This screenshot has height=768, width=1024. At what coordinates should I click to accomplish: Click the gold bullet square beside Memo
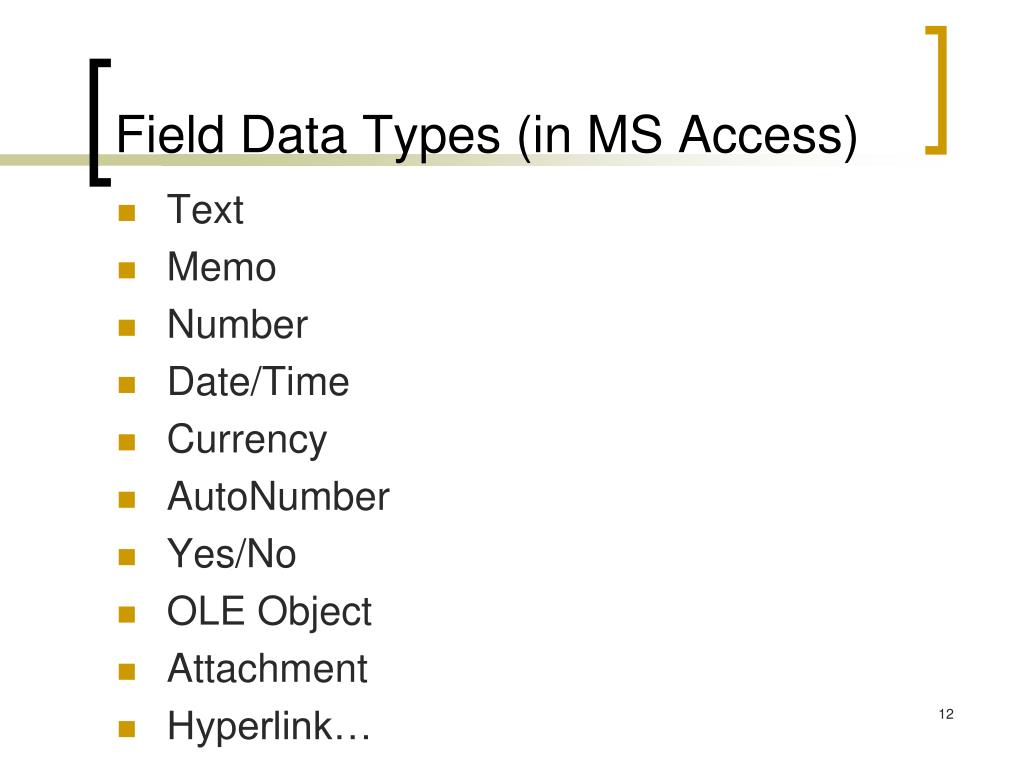(x=127, y=270)
